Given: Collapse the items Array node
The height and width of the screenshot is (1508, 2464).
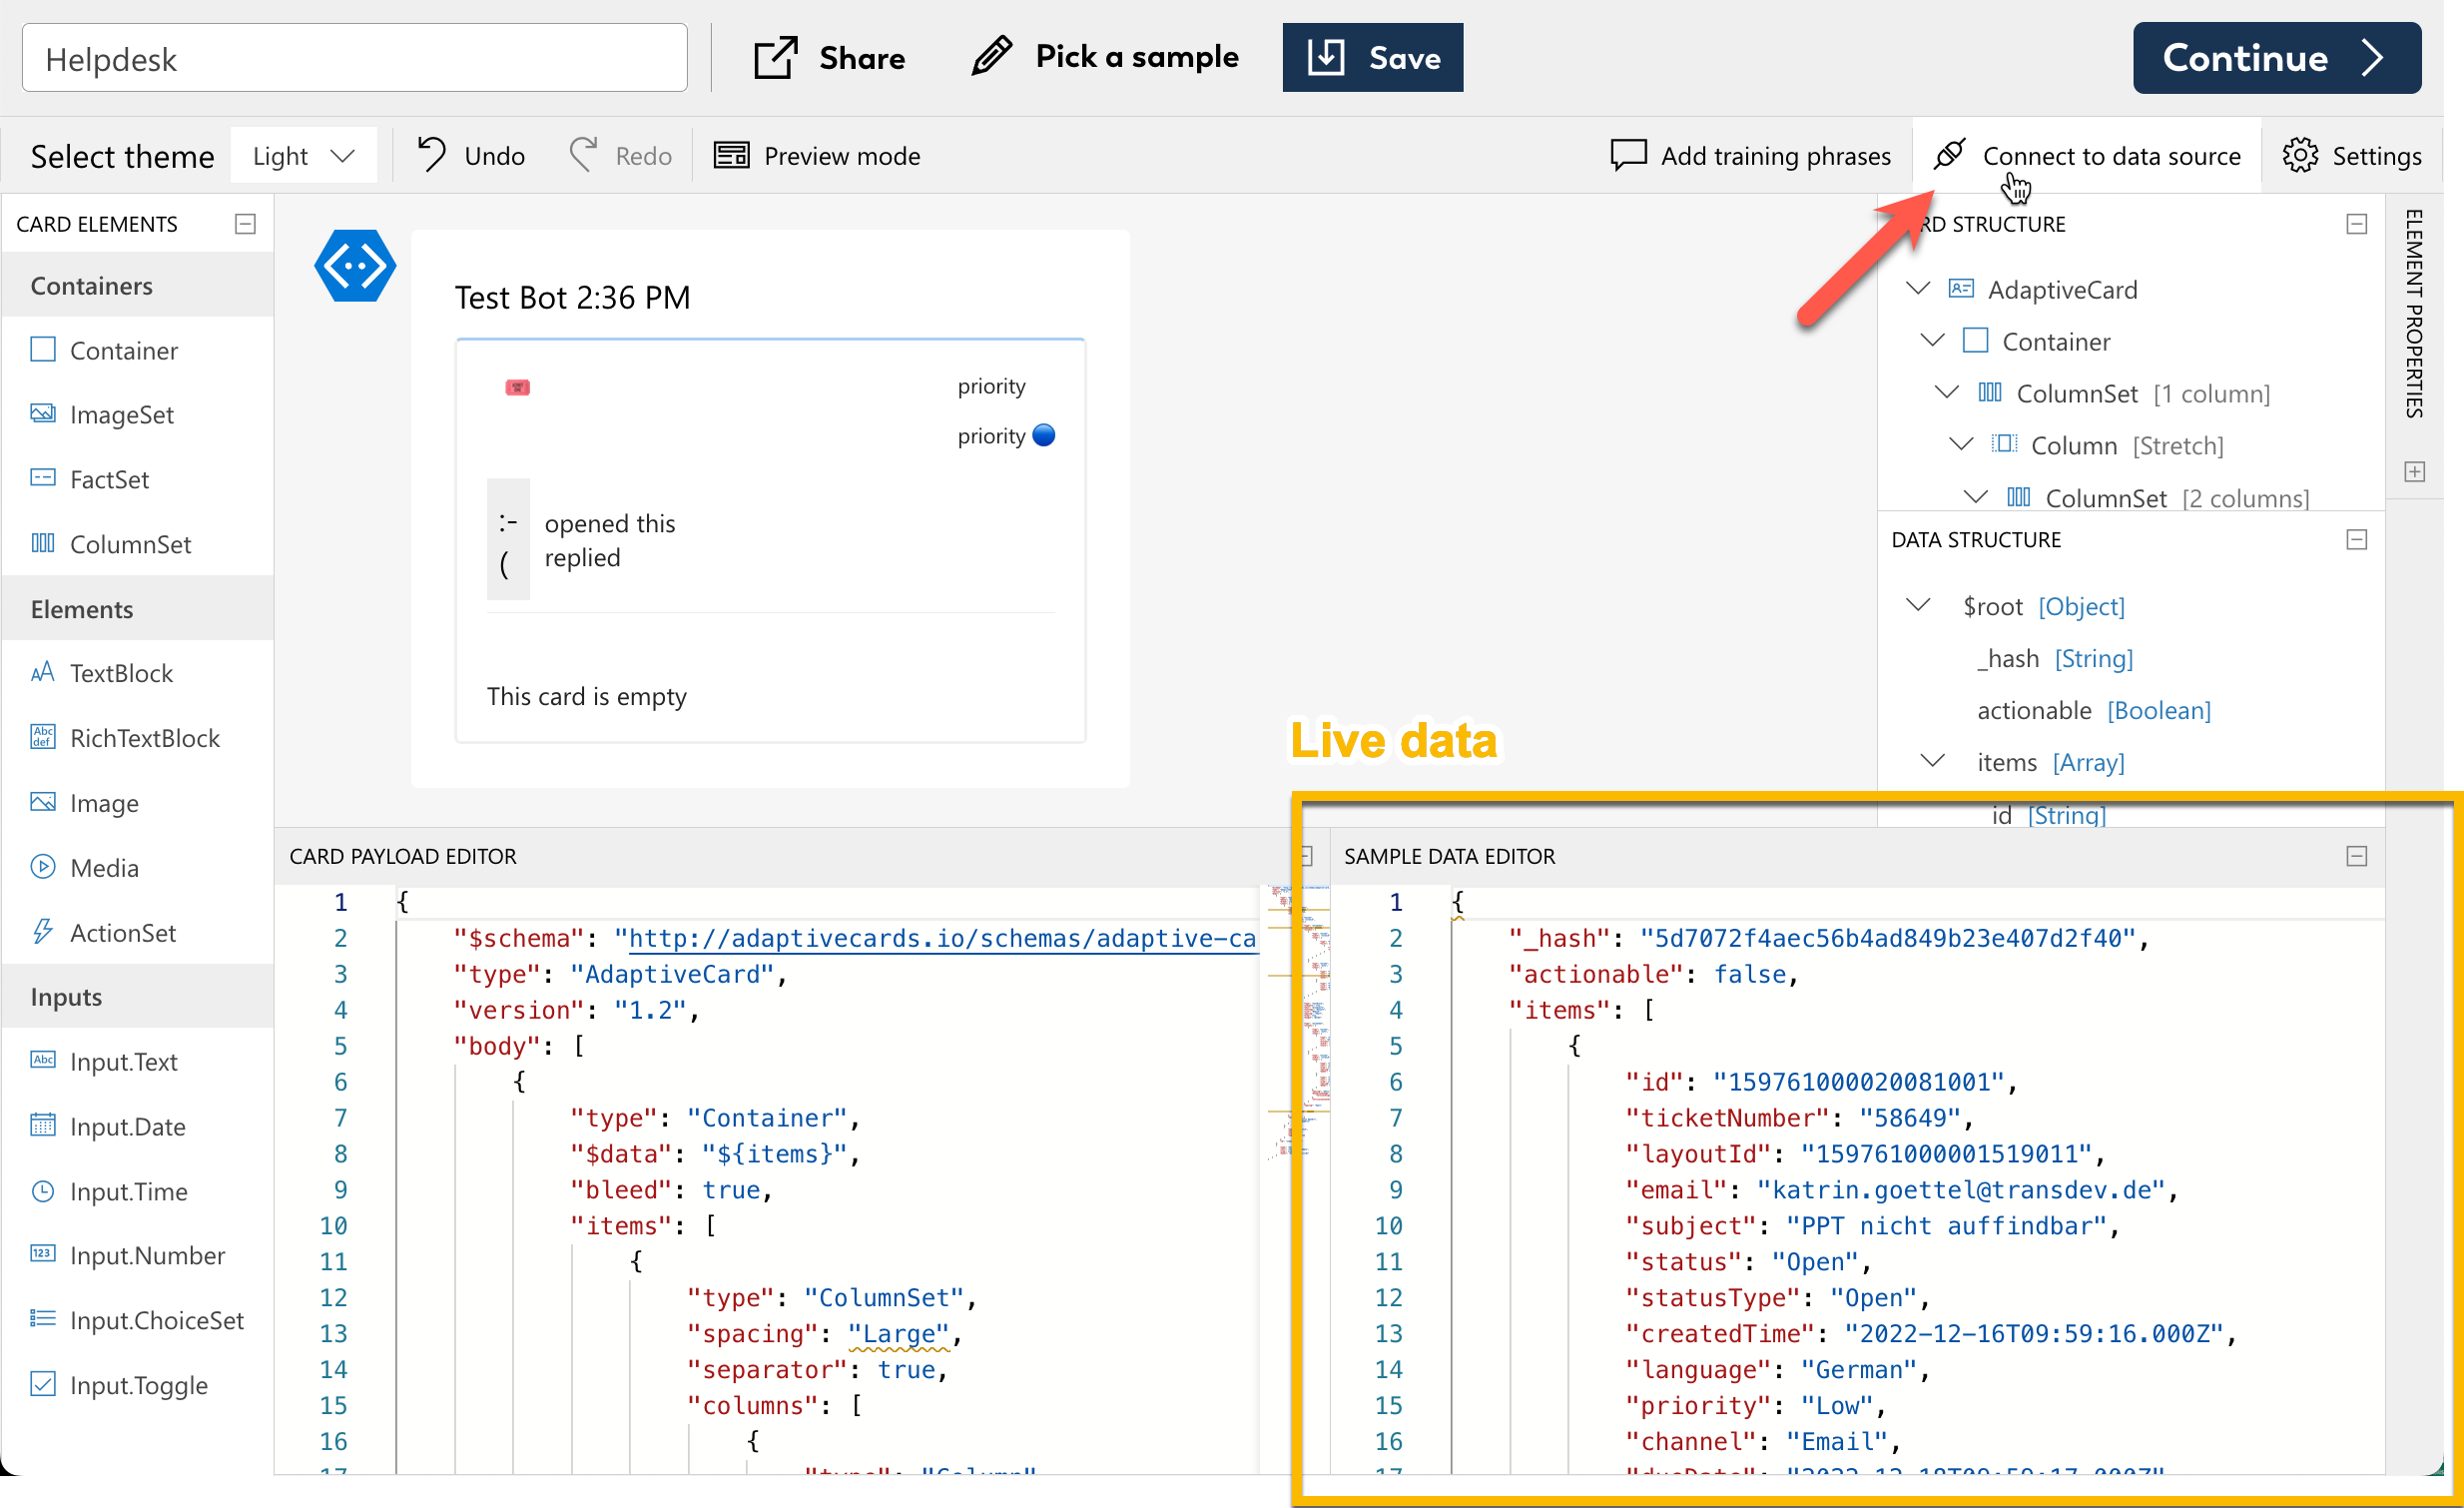Looking at the screenshot, I should coord(1932,762).
